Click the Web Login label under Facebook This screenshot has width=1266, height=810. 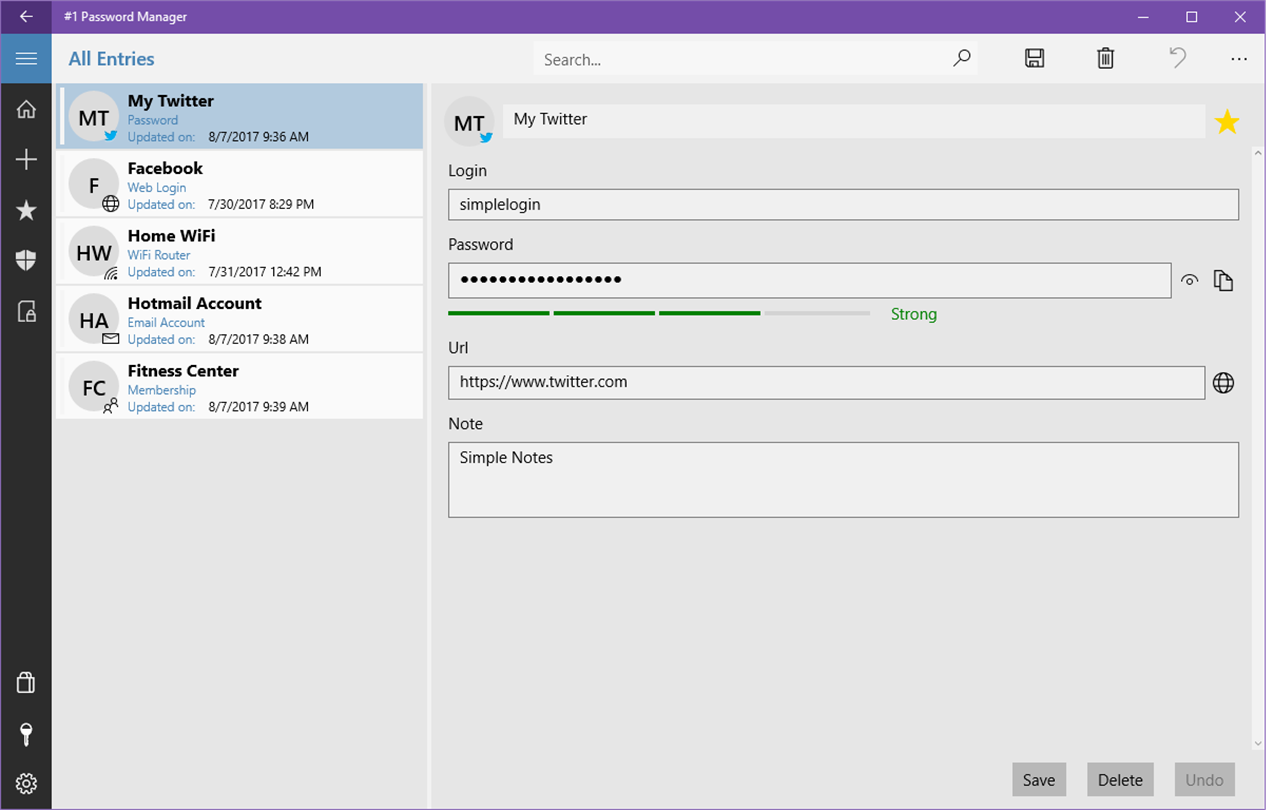coord(156,188)
